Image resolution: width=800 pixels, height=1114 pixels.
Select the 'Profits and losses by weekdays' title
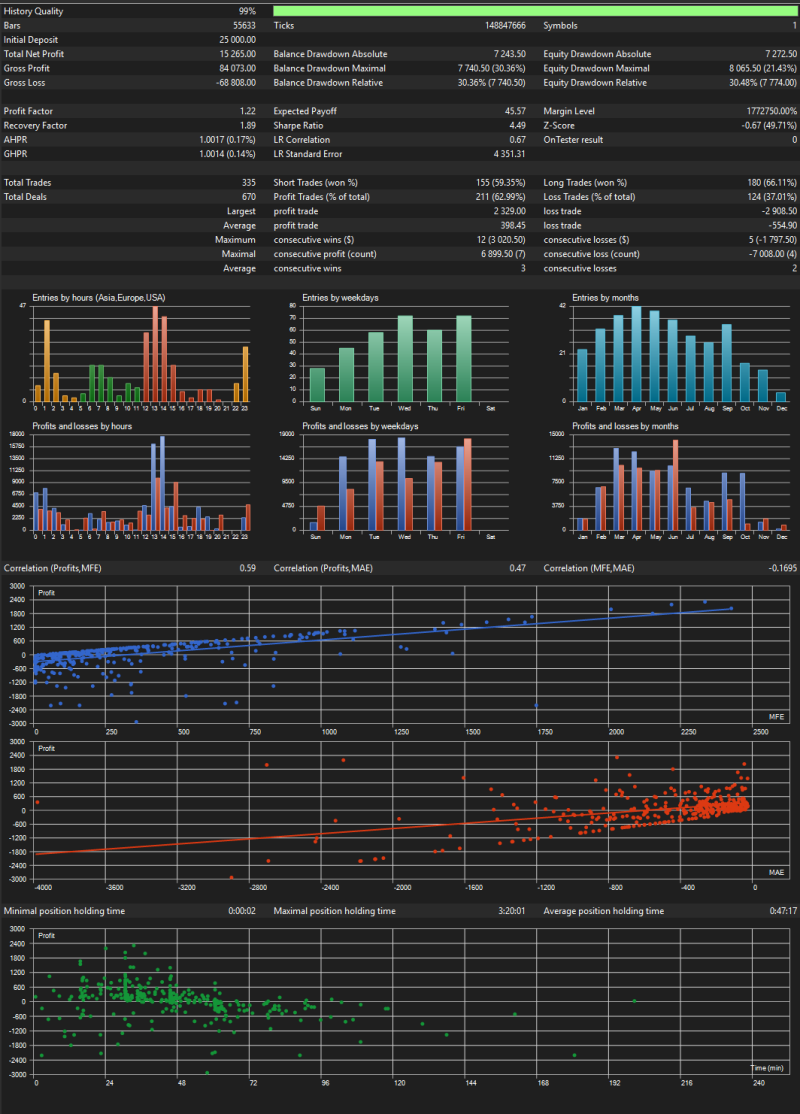coord(360,426)
